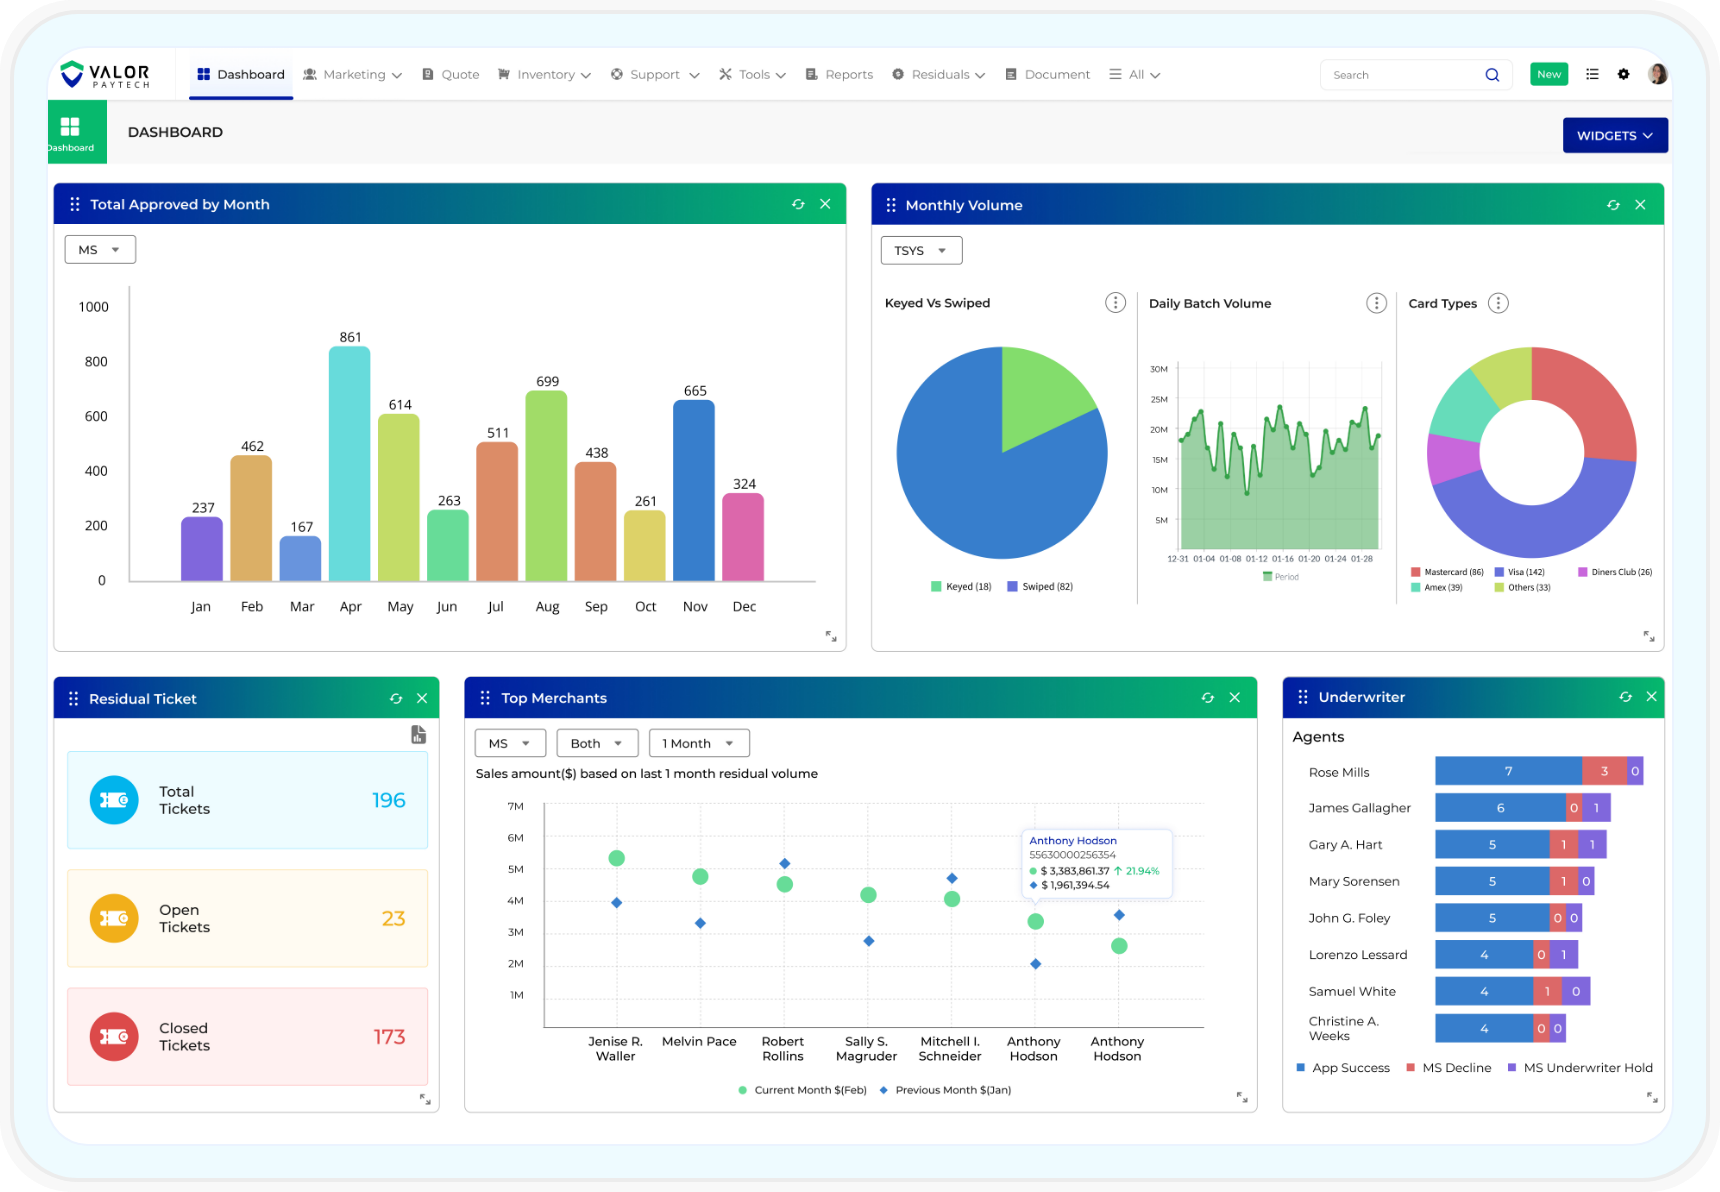Screen dimensions: 1720x1192
Task: Switch to the Marketing menu
Action: [x=352, y=74]
